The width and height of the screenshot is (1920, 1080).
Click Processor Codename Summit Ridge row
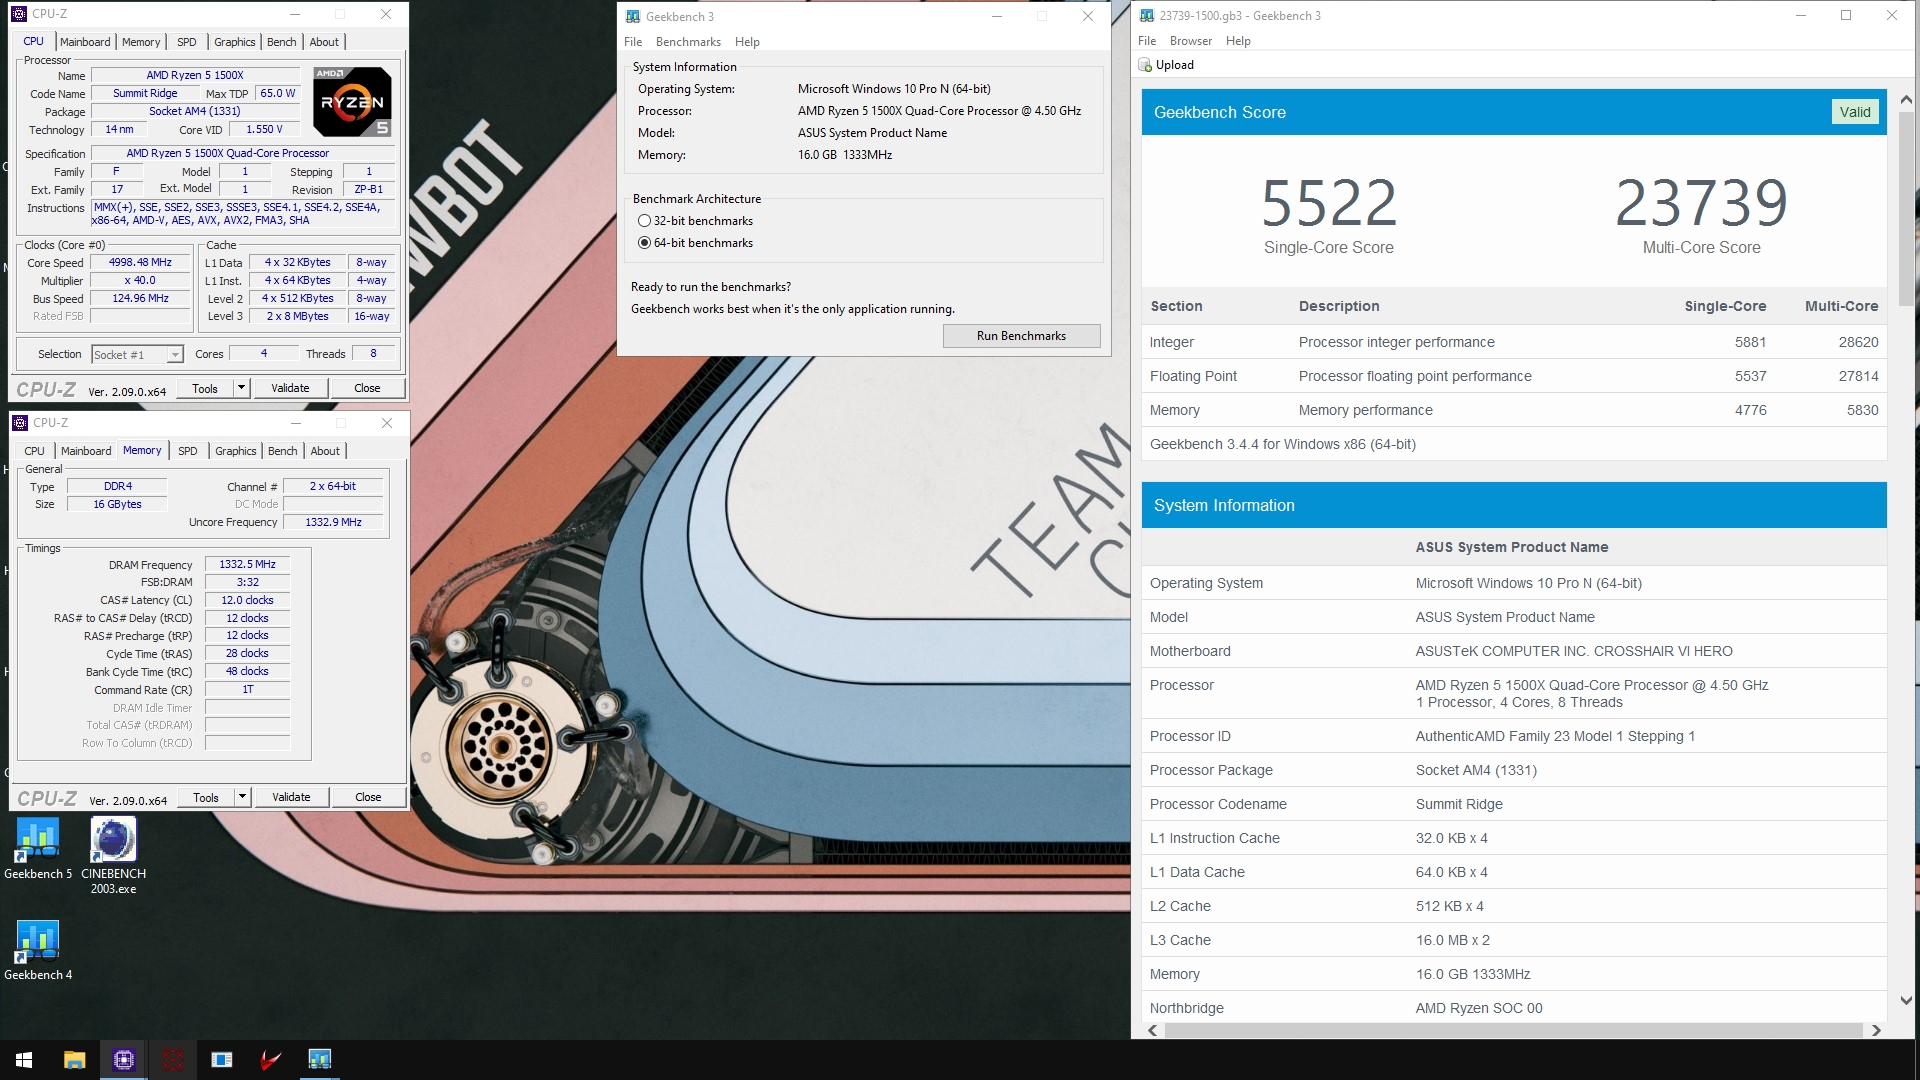(x=1514, y=804)
